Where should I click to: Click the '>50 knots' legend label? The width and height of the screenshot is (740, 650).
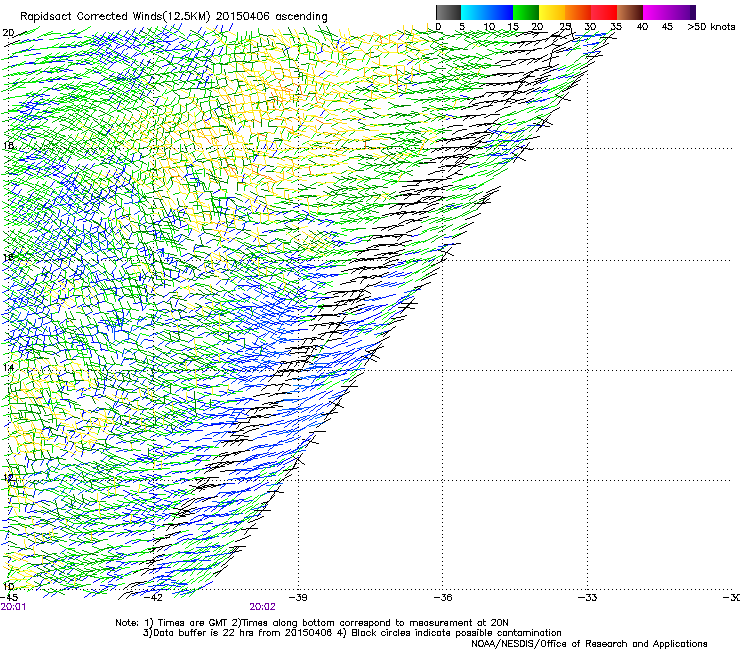(x=711, y=27)
